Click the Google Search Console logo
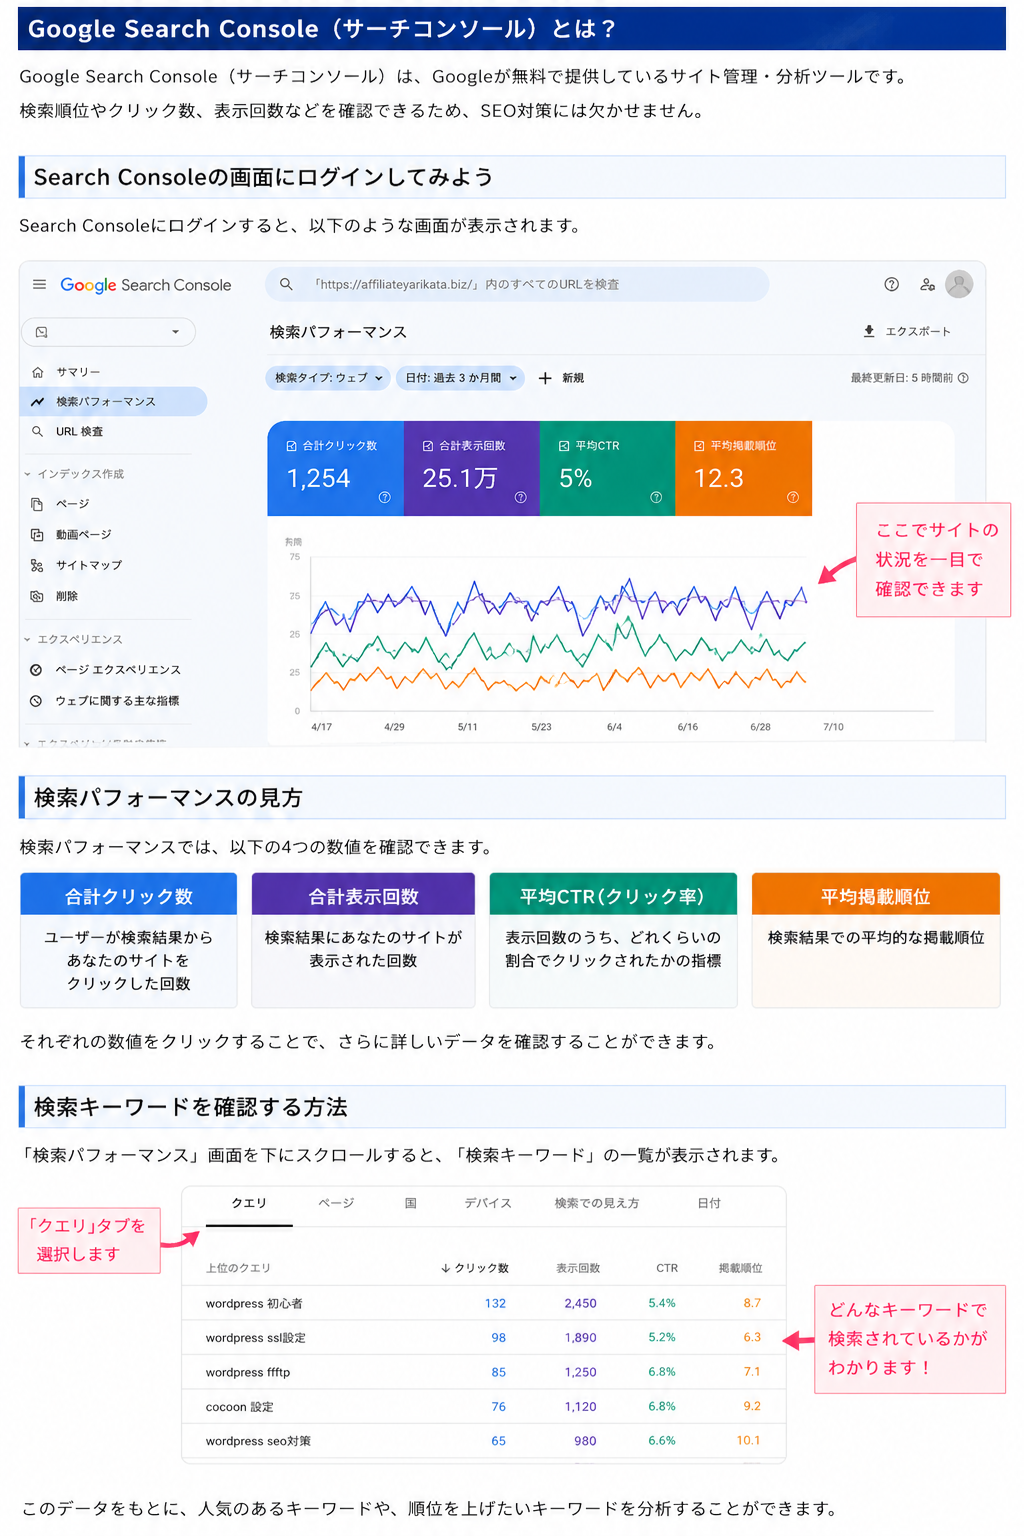 tap(146, 285)
